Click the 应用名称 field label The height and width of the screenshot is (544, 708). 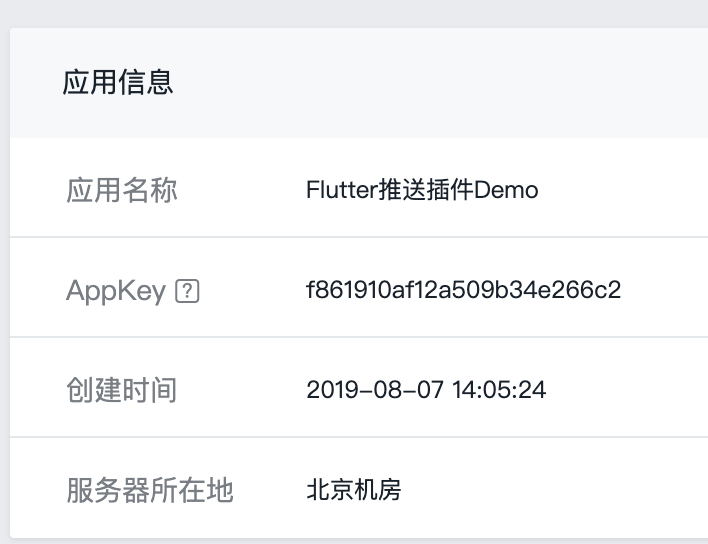[122, 190]
